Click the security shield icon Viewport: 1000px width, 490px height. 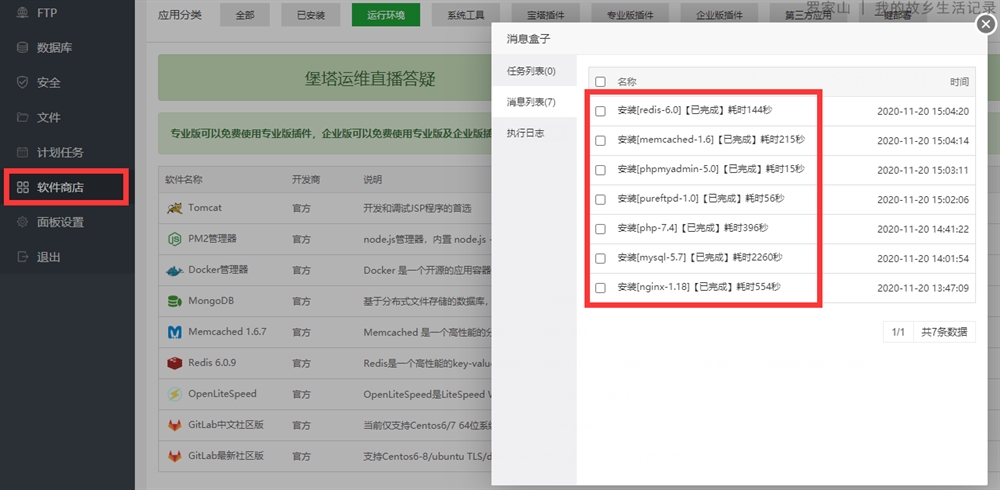click(22, 82)
